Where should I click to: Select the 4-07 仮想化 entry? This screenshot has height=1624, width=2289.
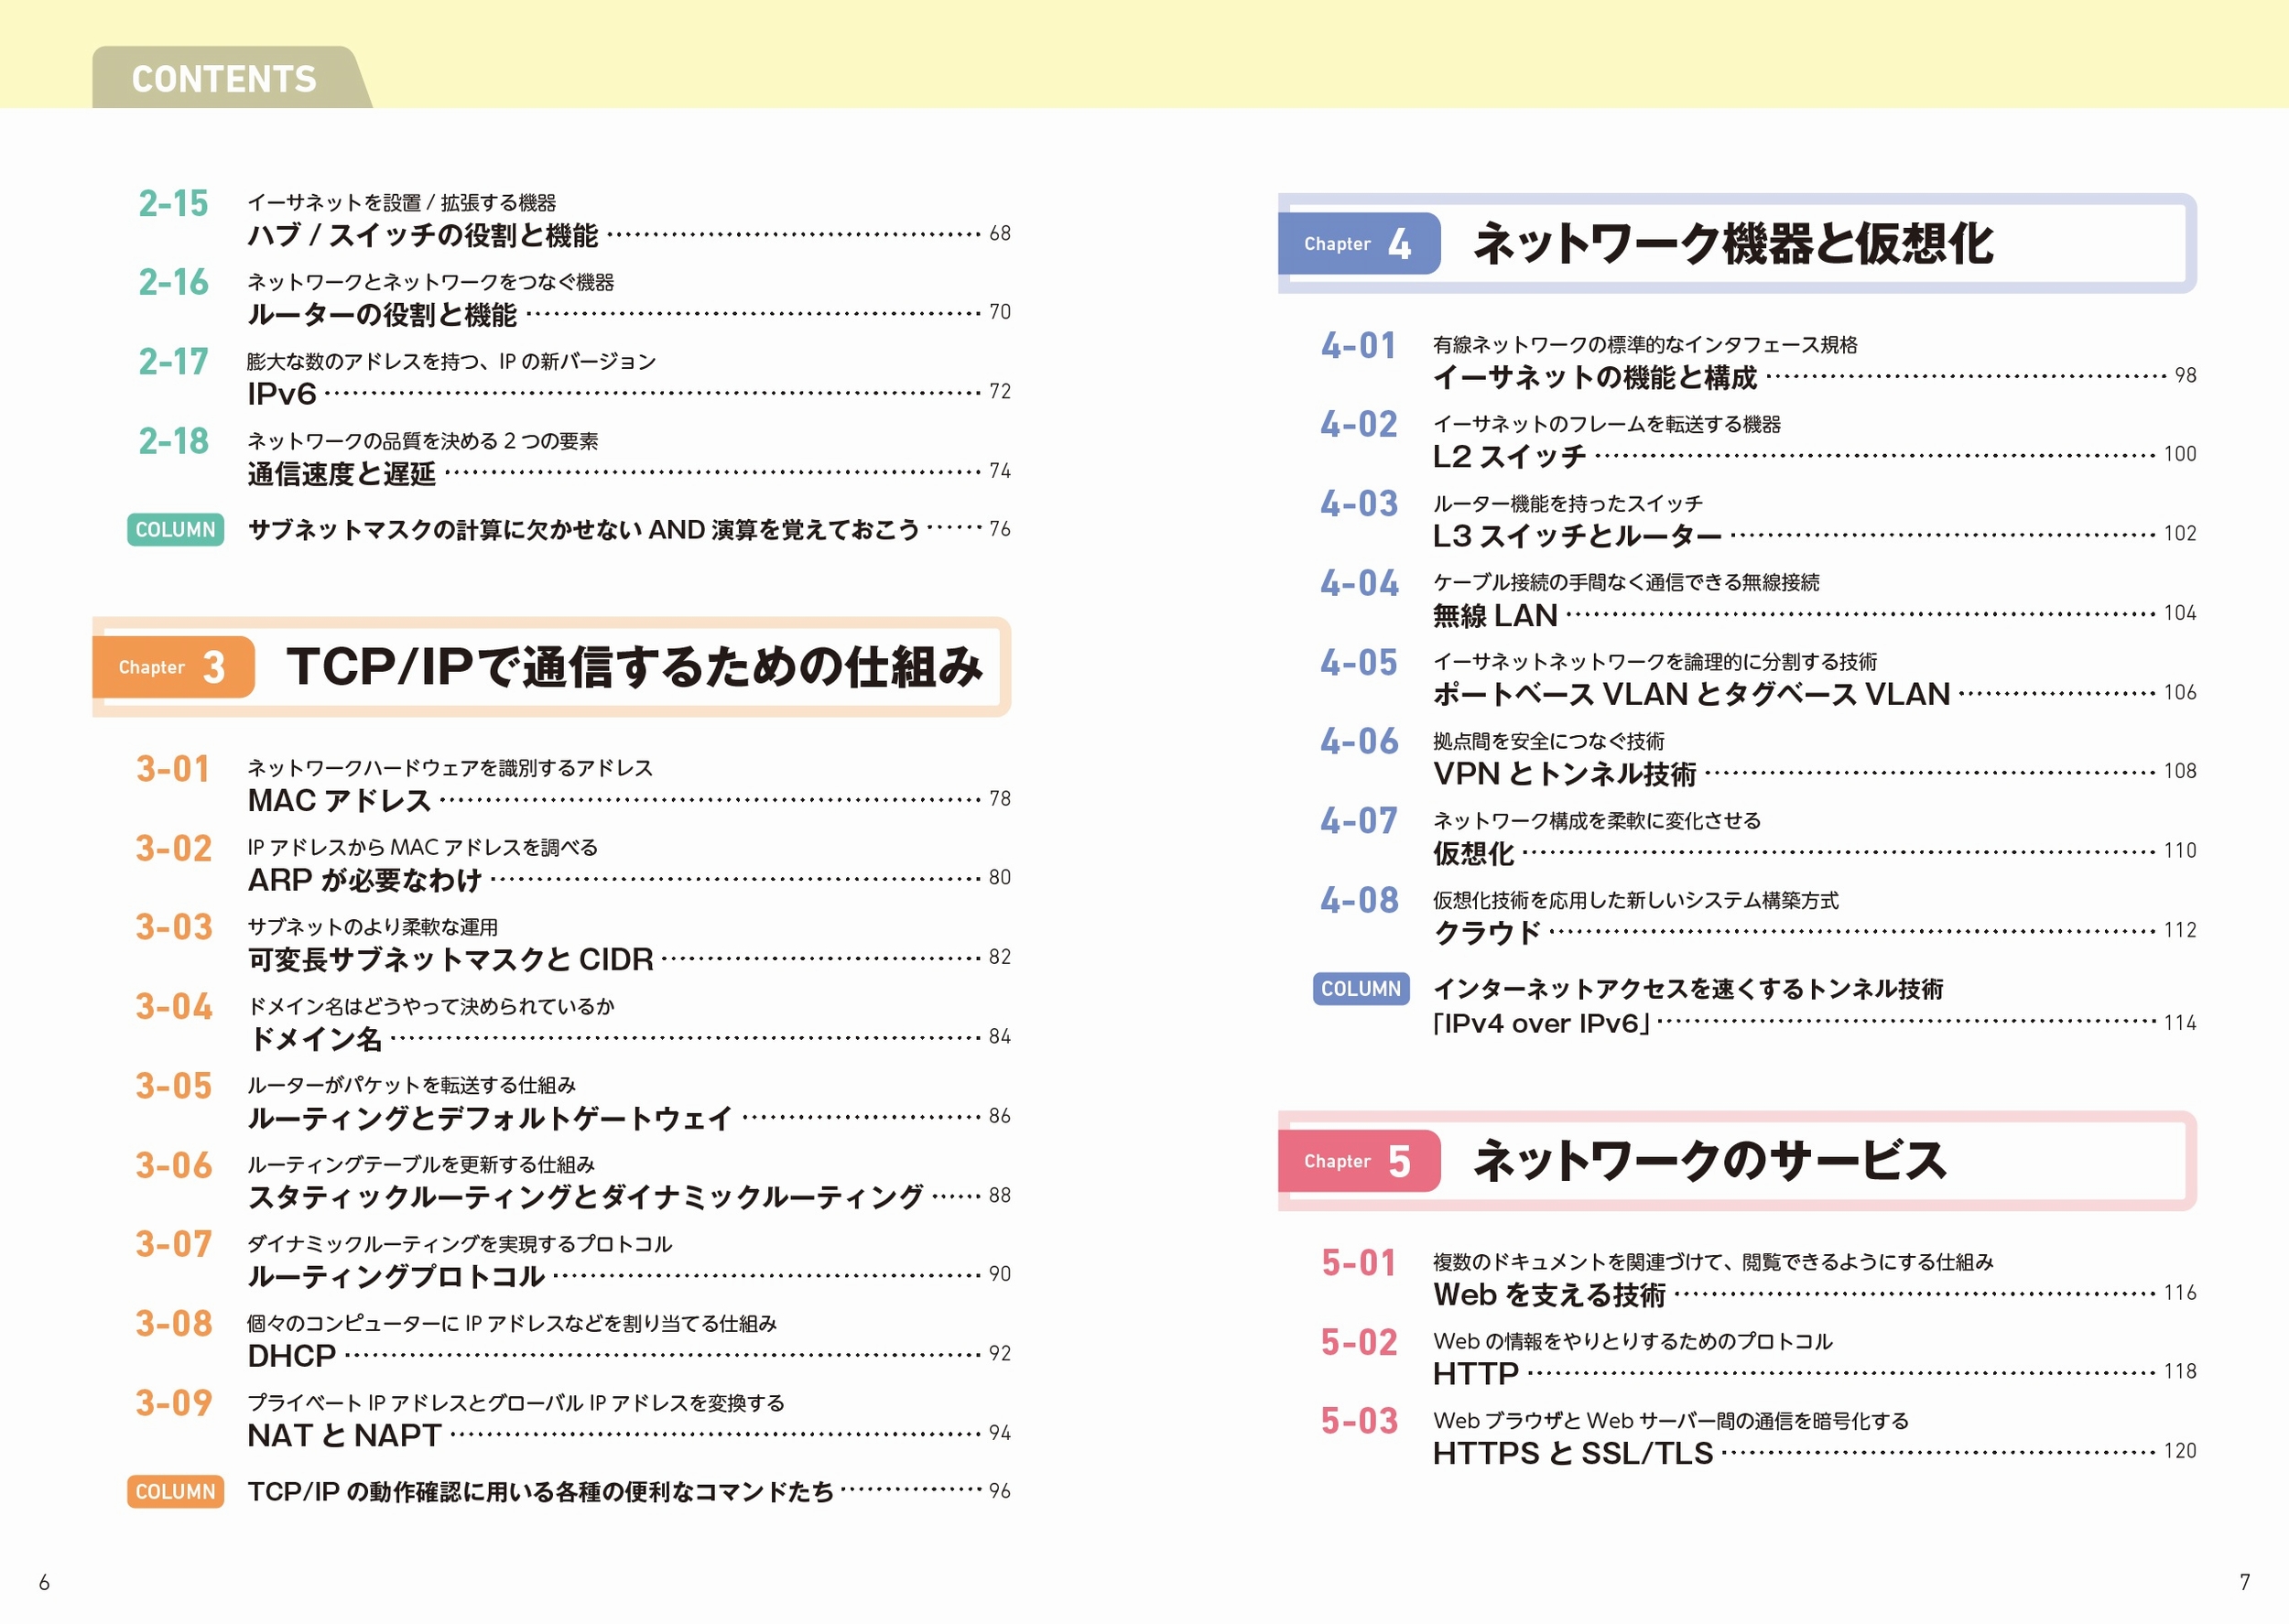(x=1759, y=837)
